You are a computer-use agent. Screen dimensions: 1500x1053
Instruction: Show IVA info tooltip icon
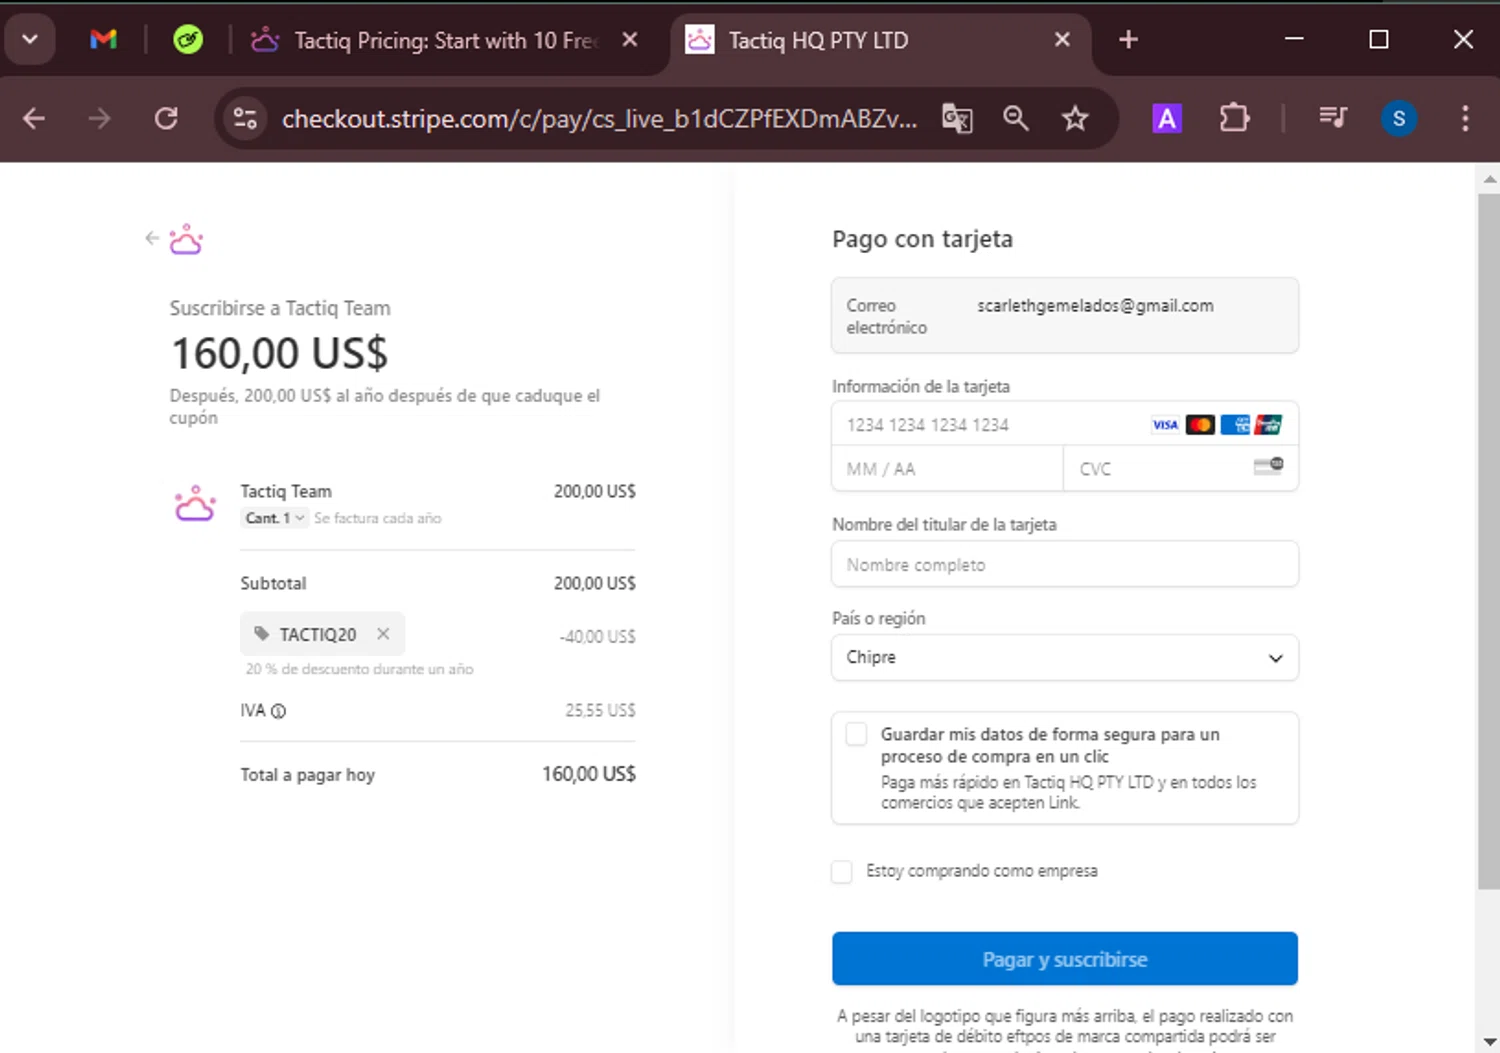[x=279, y=711]
